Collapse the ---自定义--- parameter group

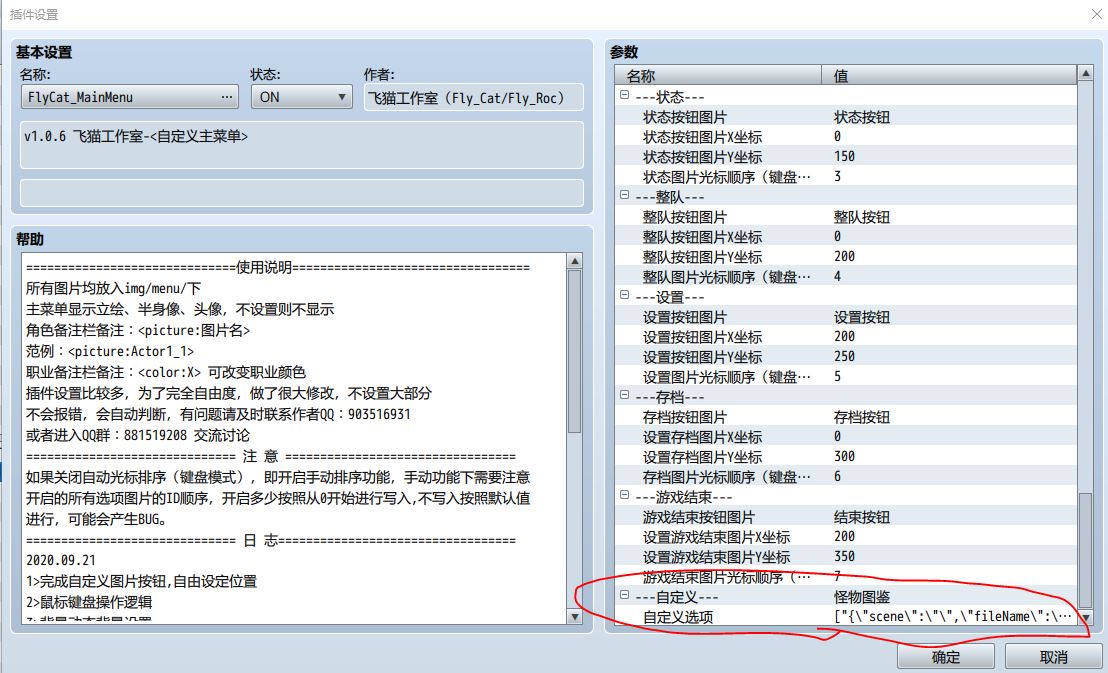click(x=625, y=595)
